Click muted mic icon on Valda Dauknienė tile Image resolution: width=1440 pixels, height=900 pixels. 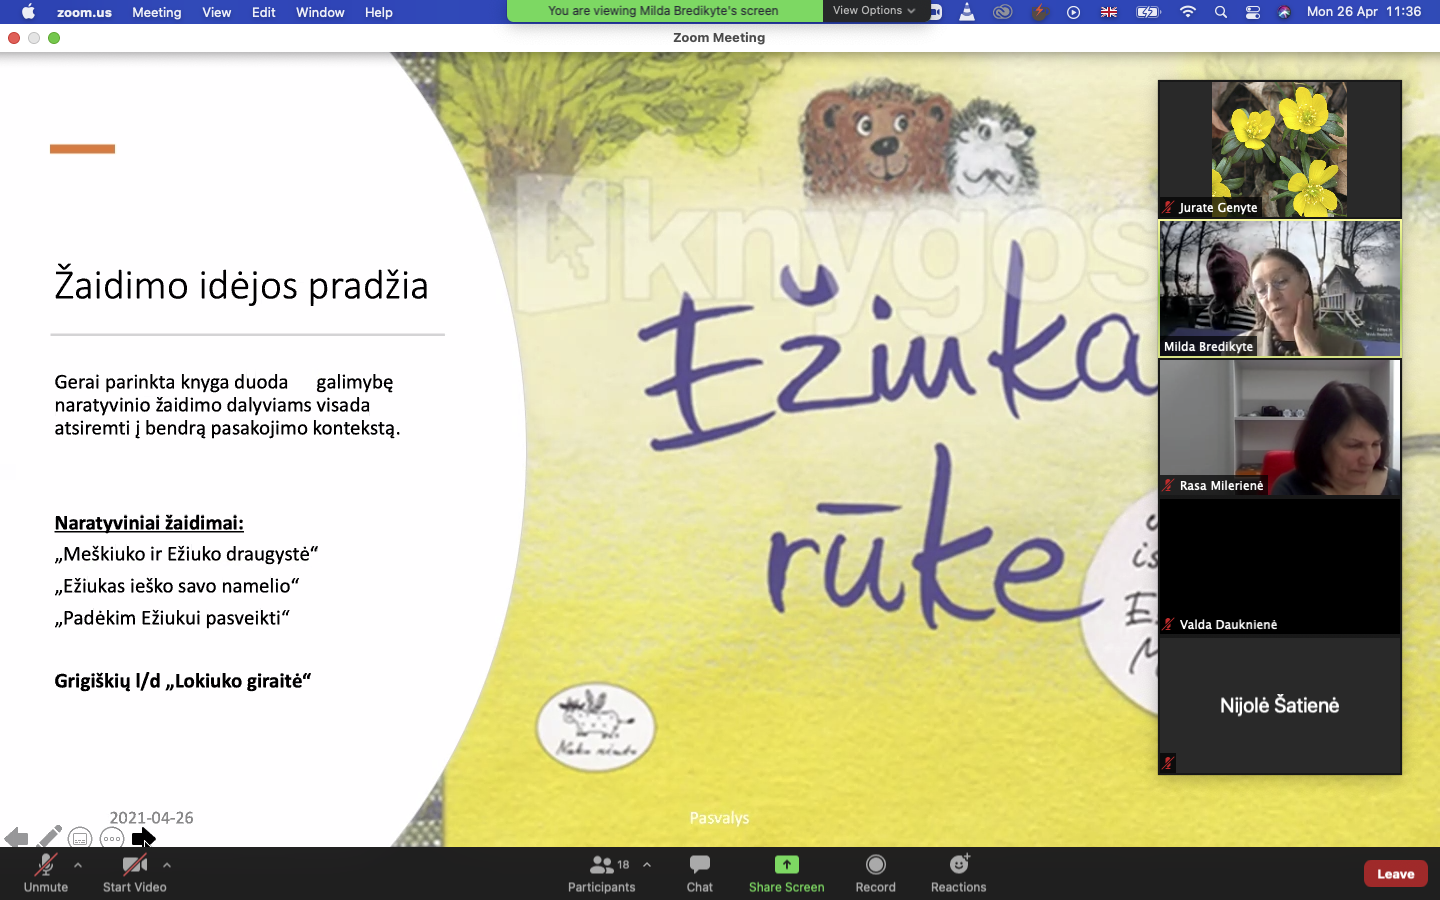click(x=1168, y=625)
